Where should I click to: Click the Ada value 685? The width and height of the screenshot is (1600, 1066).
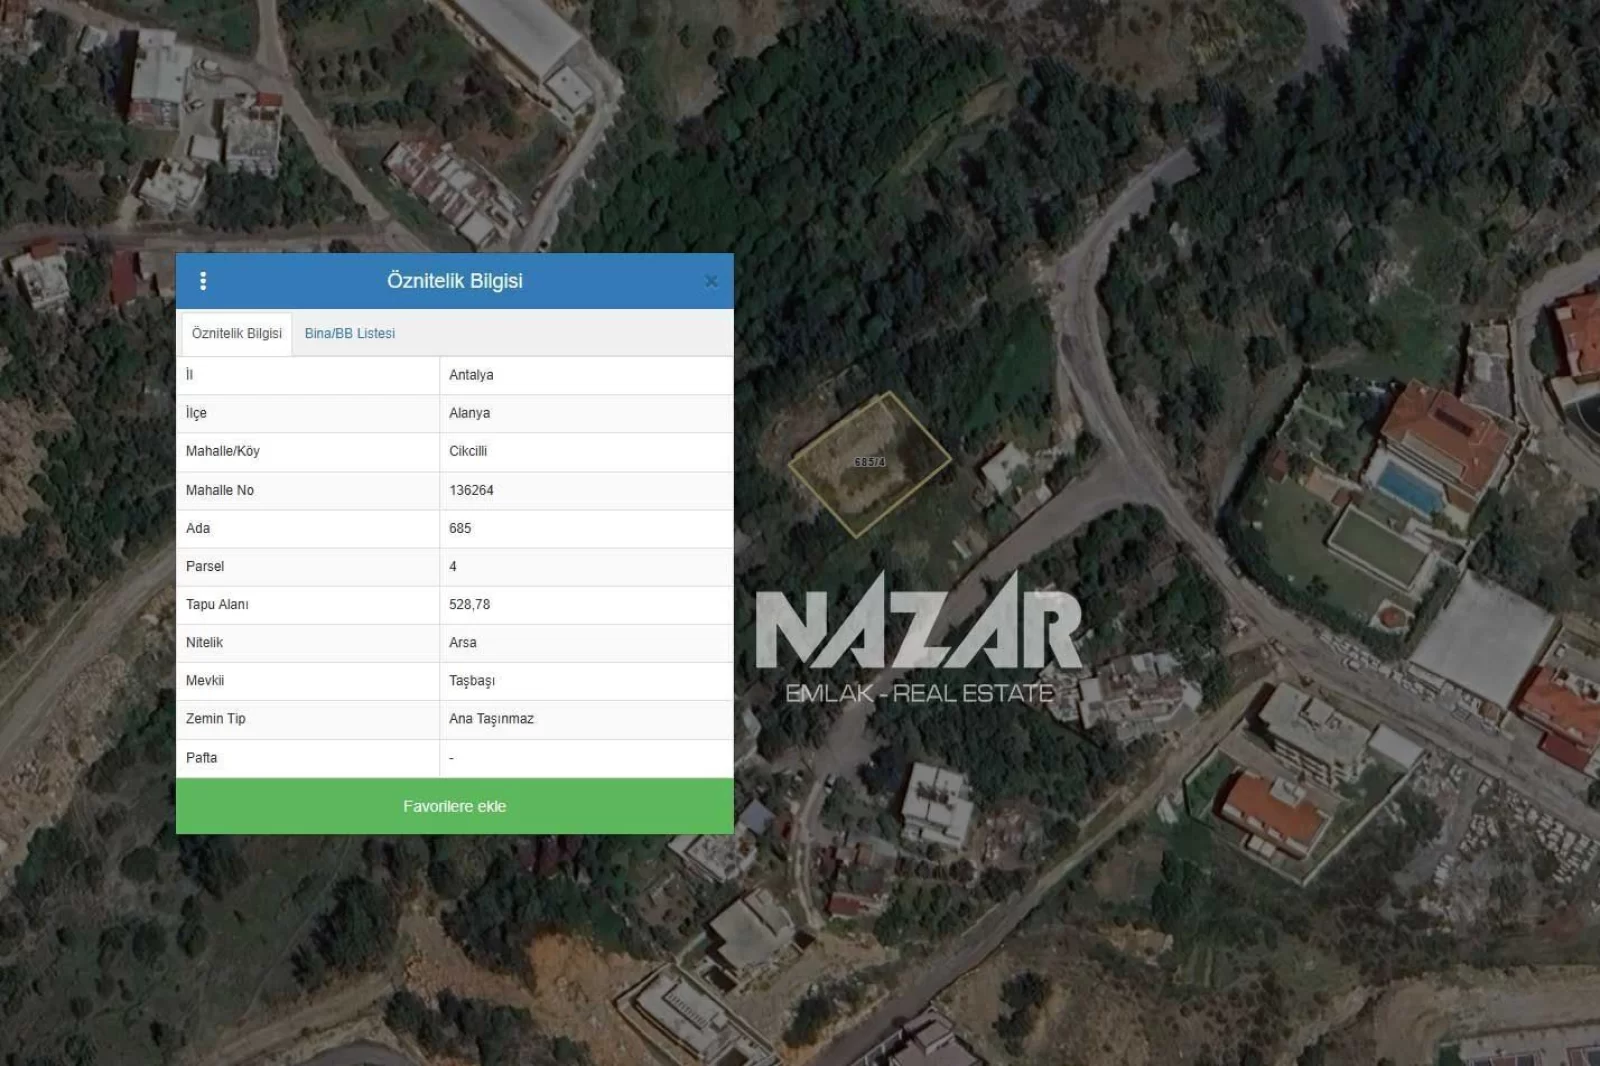pyautogui.click(x=460, y=528)
